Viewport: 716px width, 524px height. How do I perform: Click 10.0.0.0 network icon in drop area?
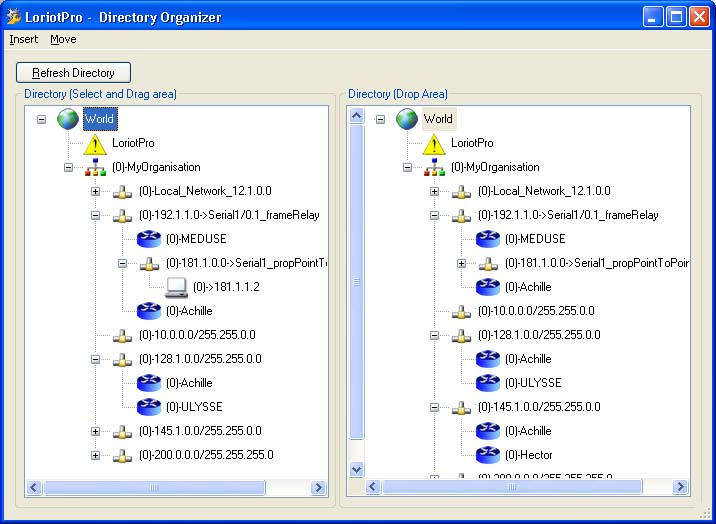(x=461, y=312)
